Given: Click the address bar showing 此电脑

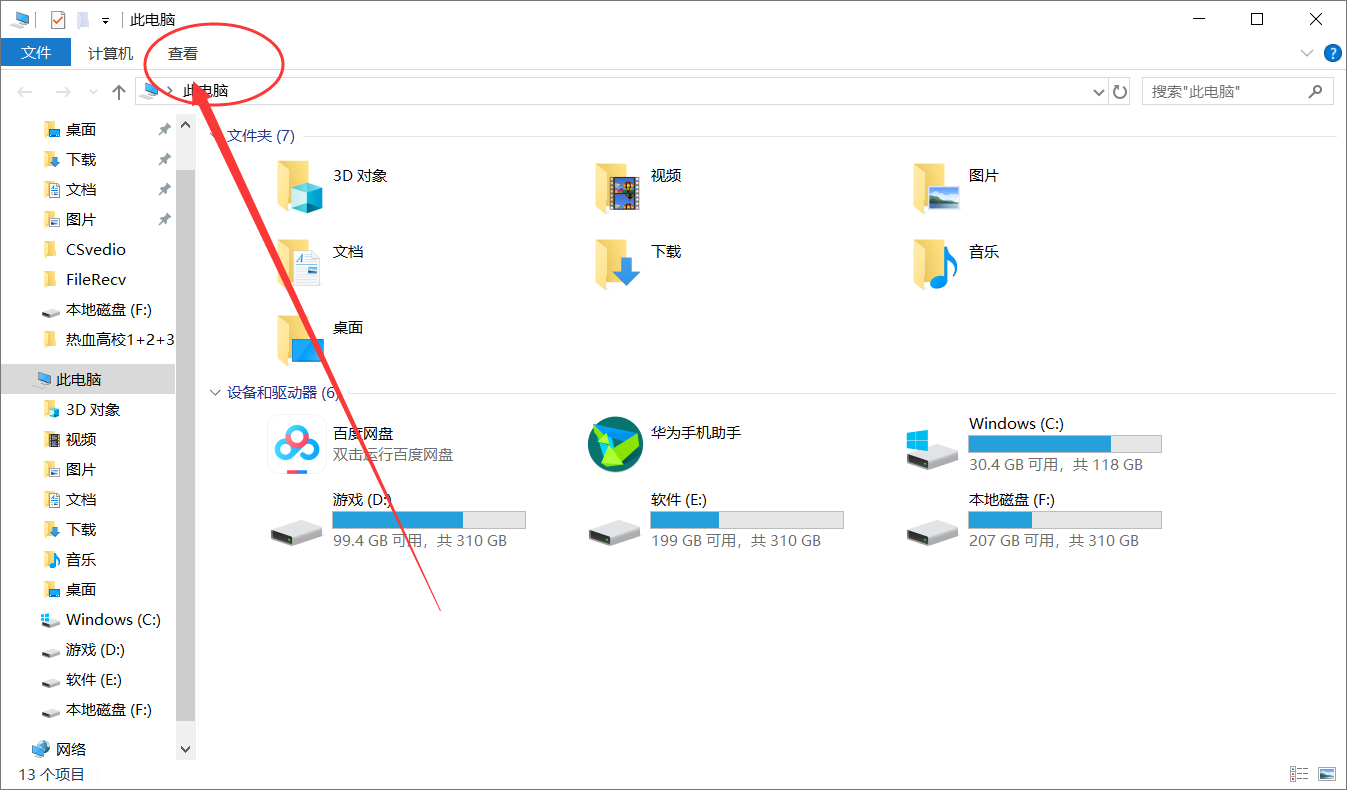Looking at the screenshot, I should click(x=621, y=91).
